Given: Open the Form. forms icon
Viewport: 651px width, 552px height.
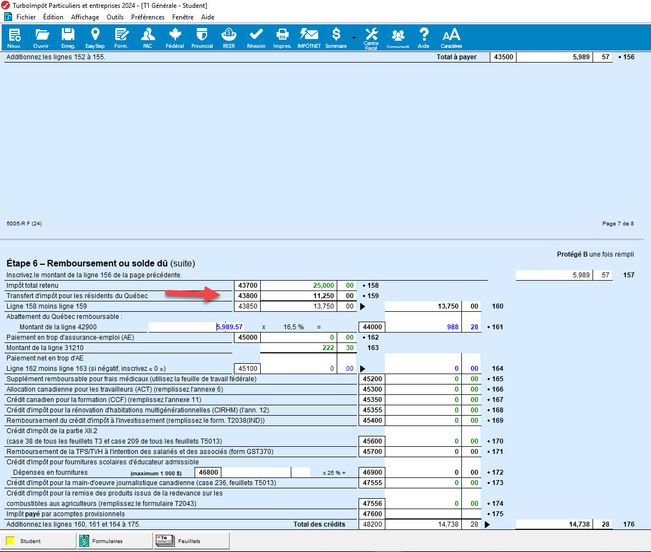Looking at the screenshot, I should point(121,38).
